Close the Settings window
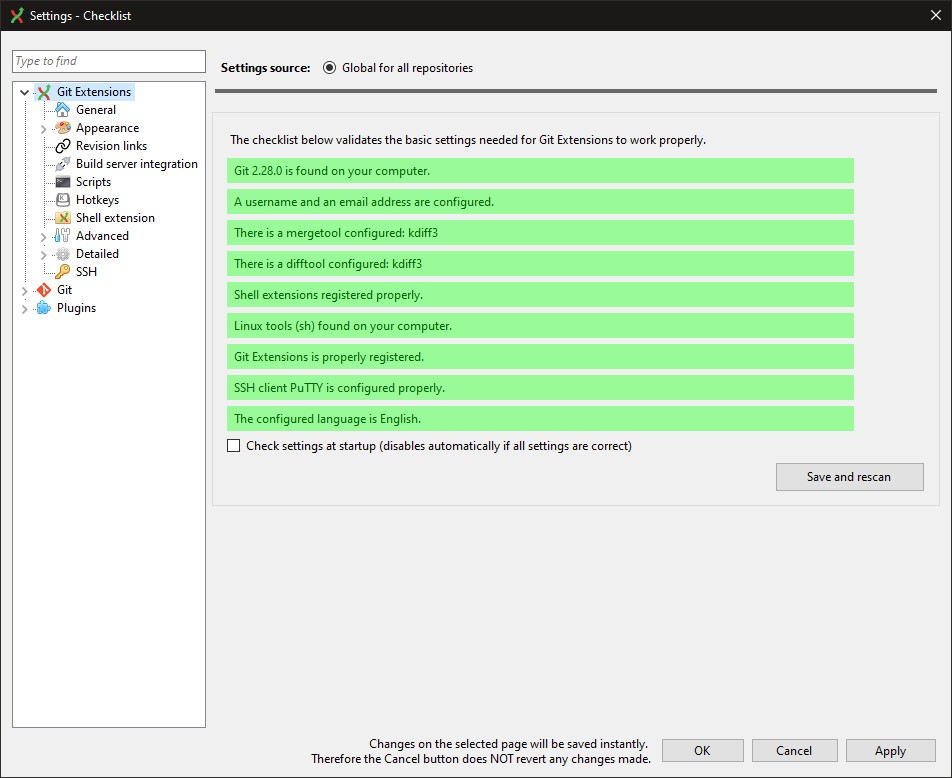952x778 pixels. coord(936,15)
